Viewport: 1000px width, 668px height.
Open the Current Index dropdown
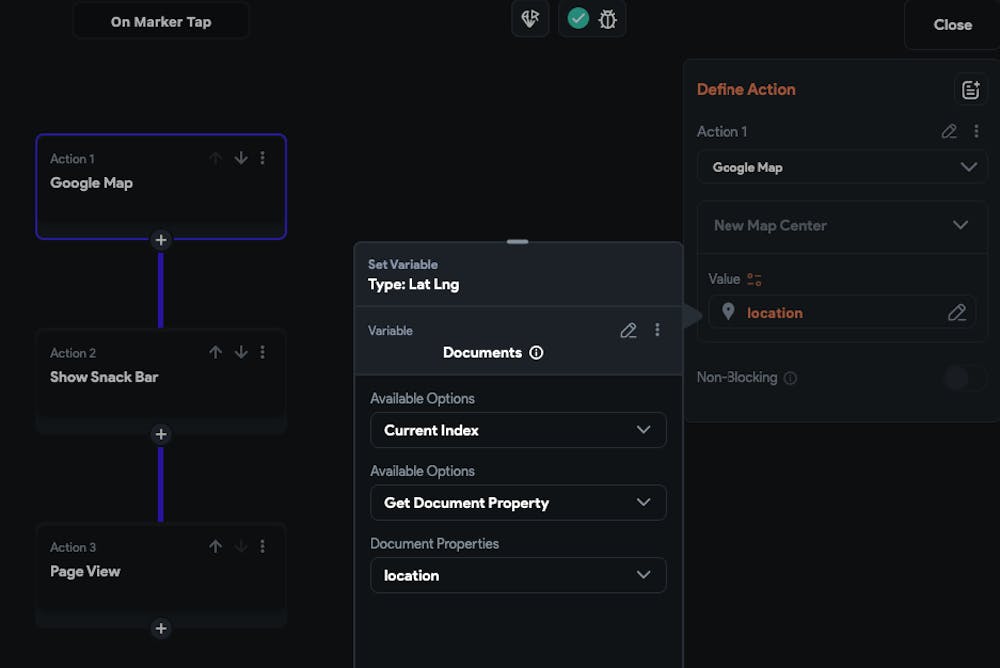click(x=518, y=430)
